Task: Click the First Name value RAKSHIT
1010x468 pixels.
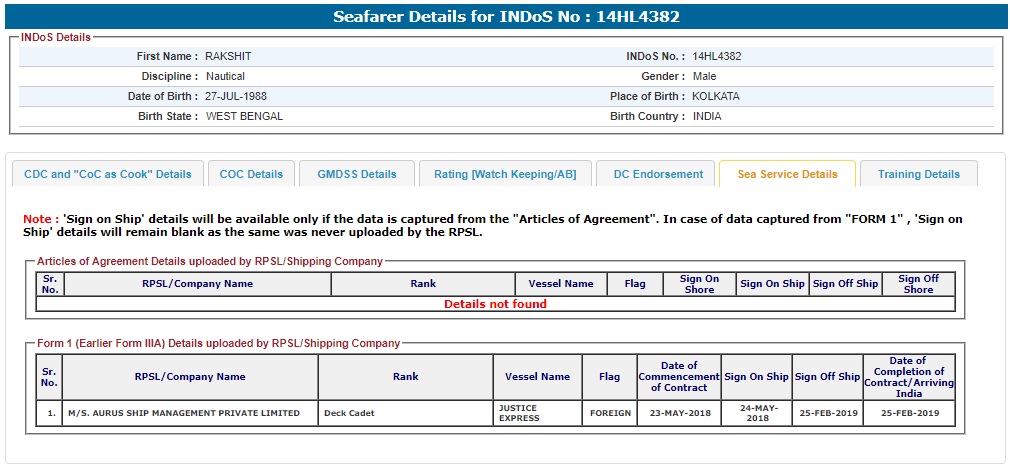Action: click(228, 57)
